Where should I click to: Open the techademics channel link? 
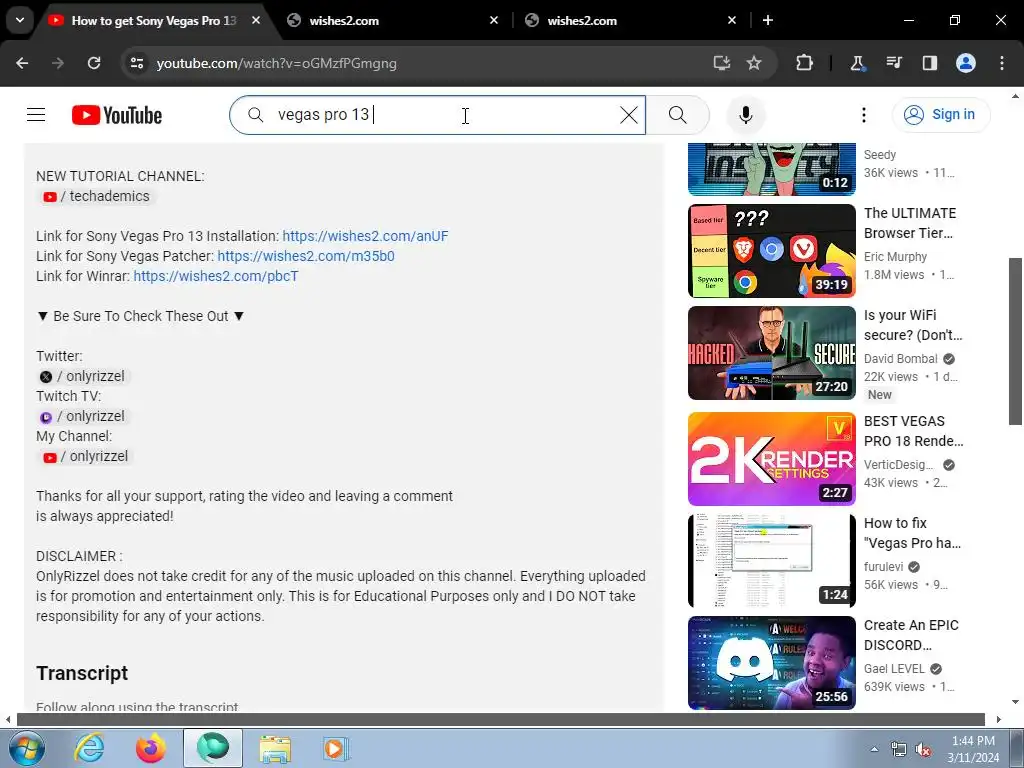[96, 197]
